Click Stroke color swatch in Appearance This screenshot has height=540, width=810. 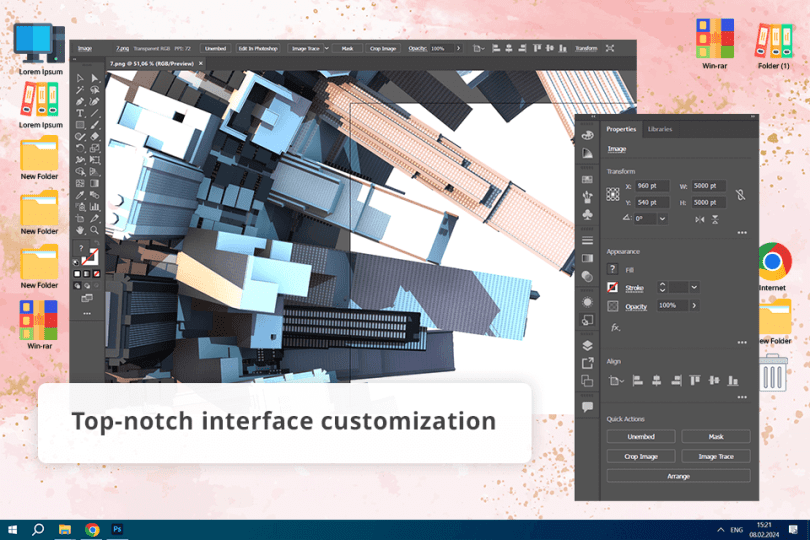tap(613, 287)
